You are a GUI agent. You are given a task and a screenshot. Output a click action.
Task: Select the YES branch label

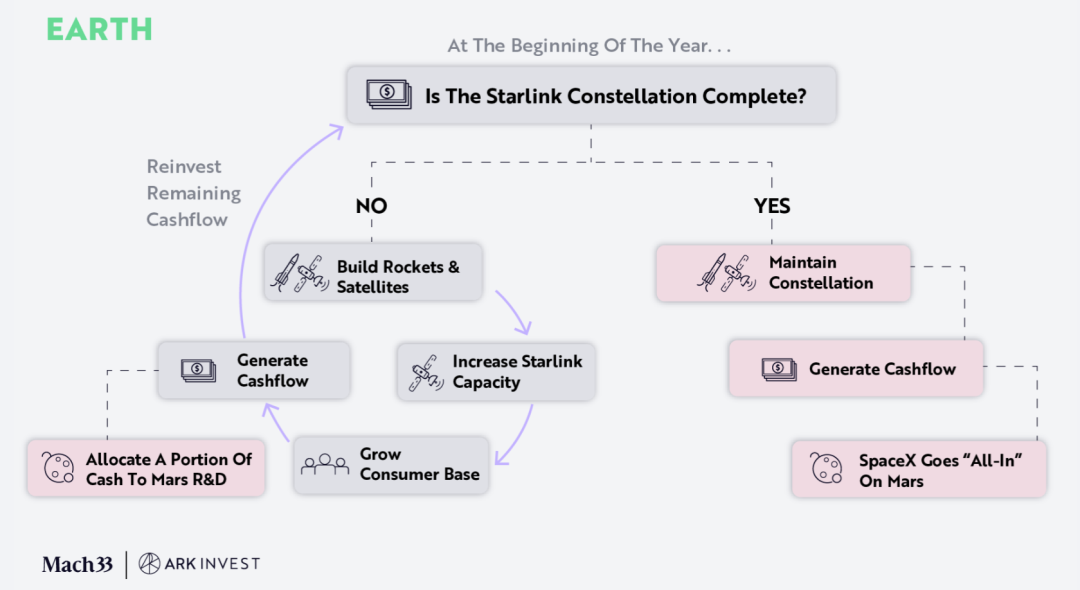click(771, 206)
